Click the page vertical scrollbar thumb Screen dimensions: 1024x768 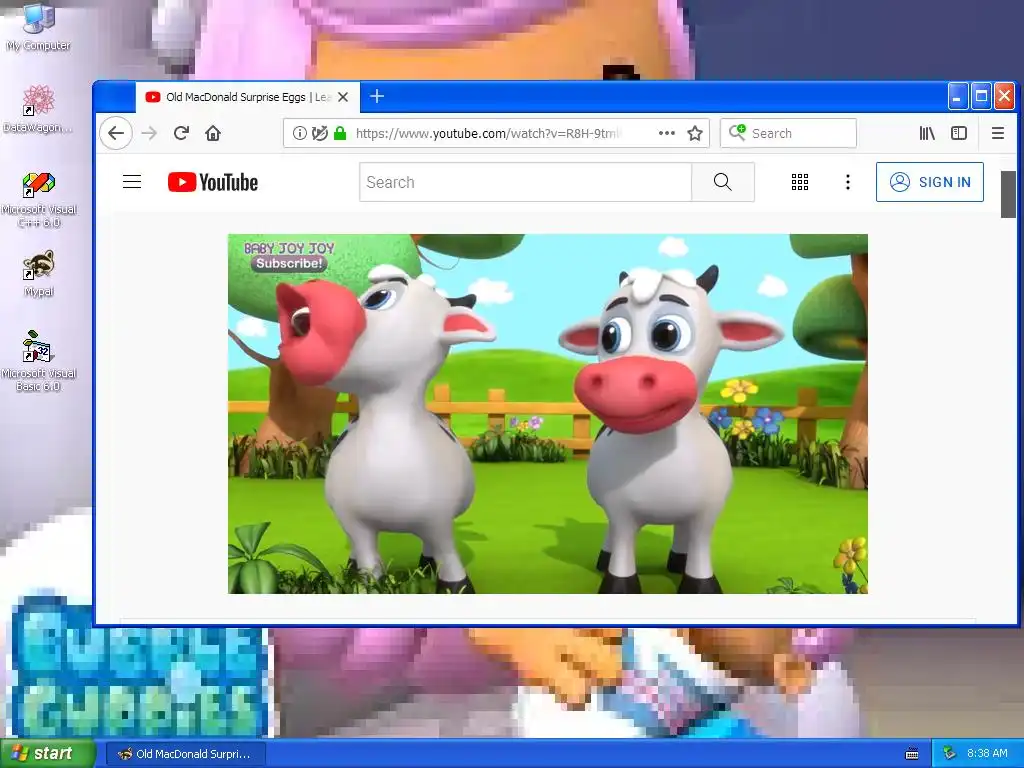pyautogui.click(x=1008, y=195)
